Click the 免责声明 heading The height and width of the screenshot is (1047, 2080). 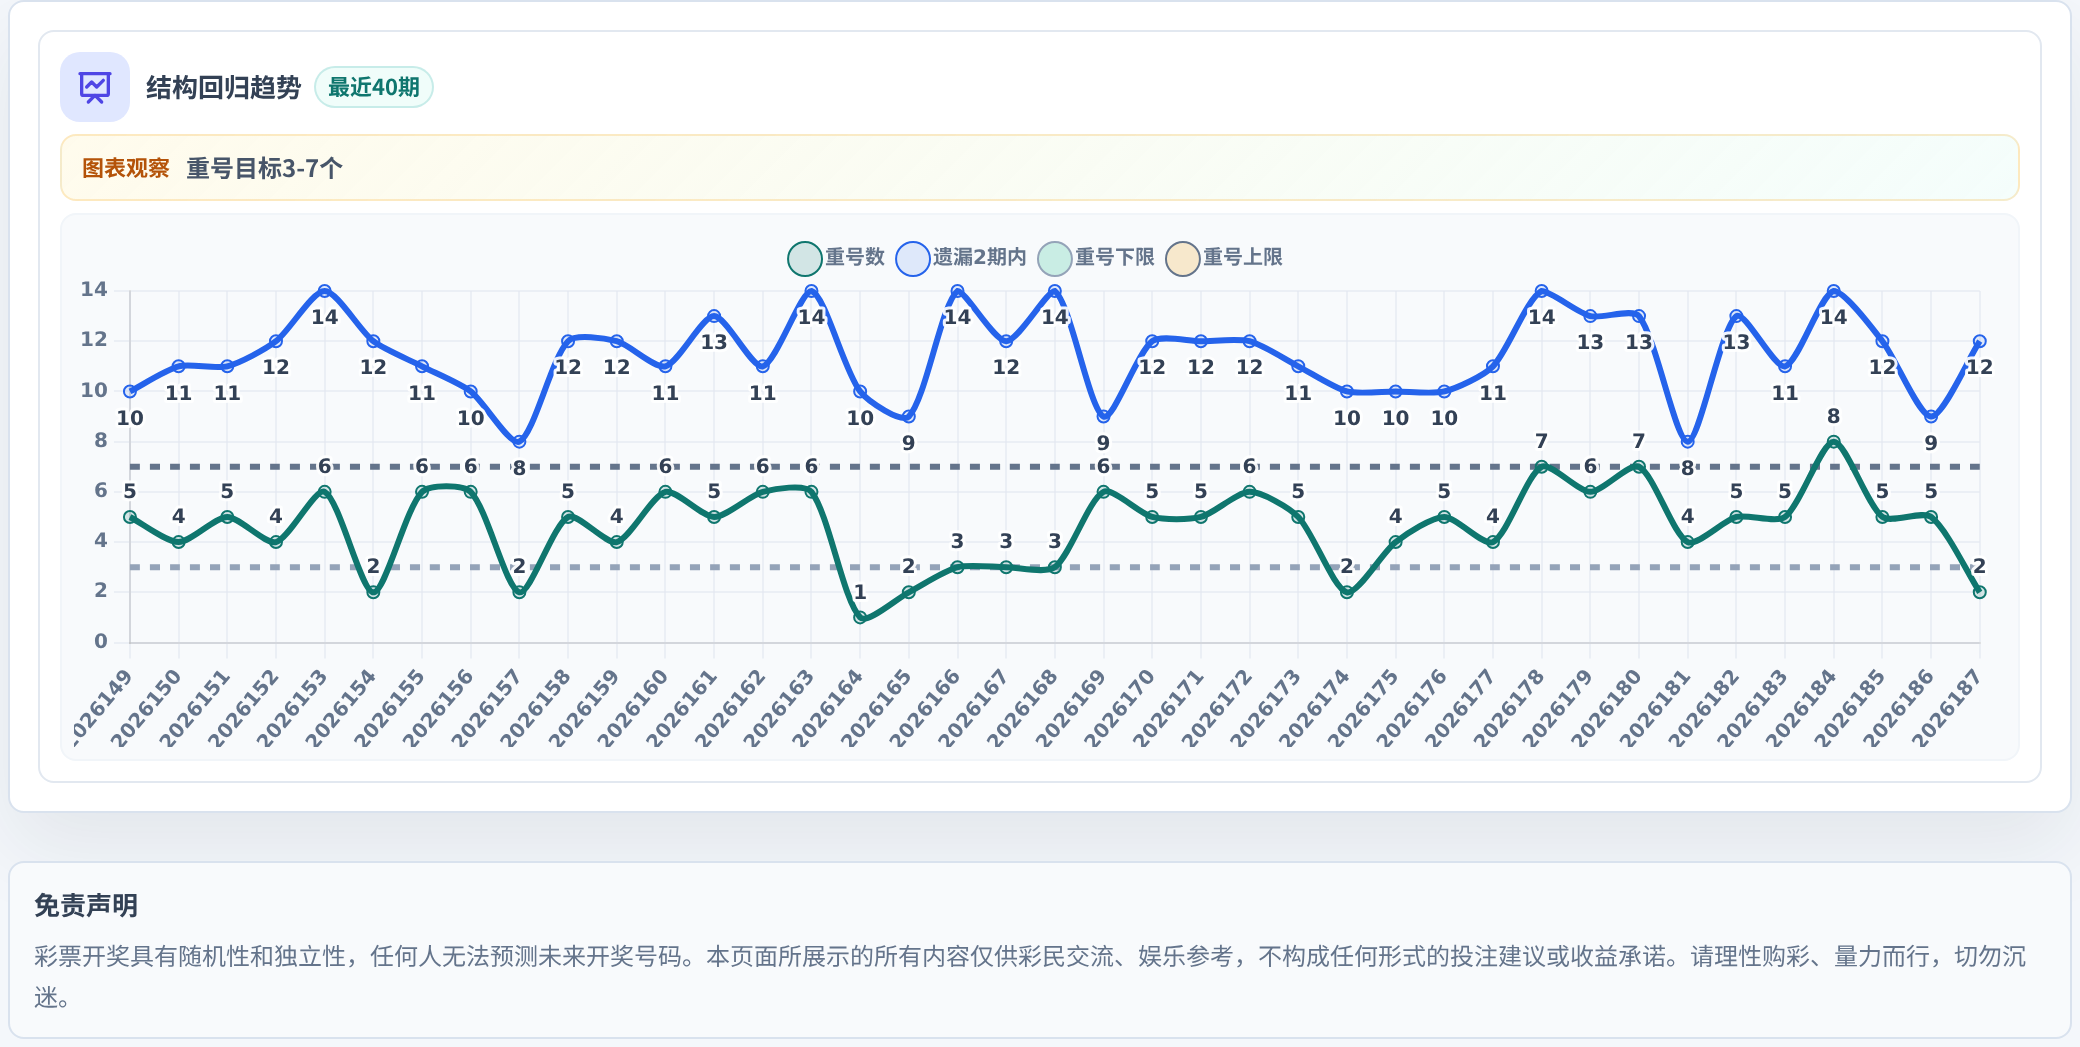point(86,906)
